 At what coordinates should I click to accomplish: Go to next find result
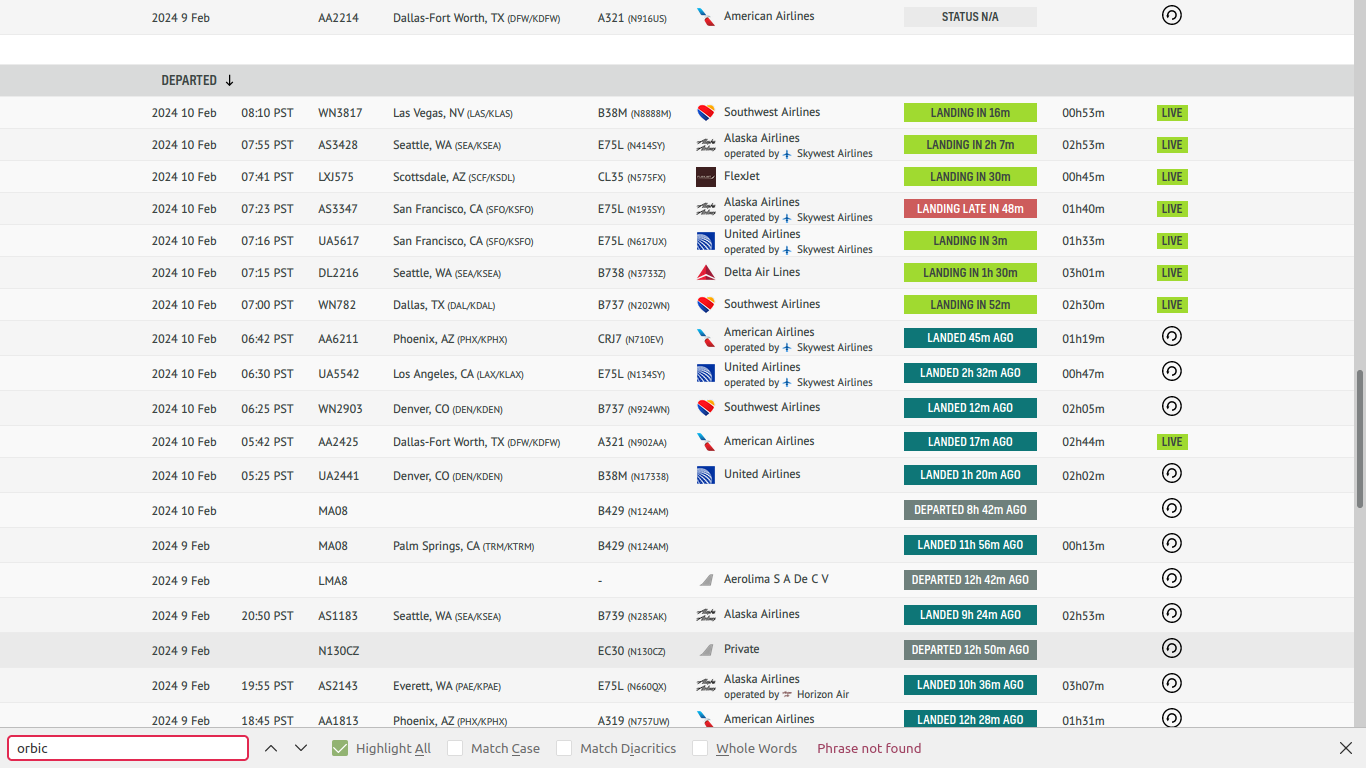[x=301, y=748]
